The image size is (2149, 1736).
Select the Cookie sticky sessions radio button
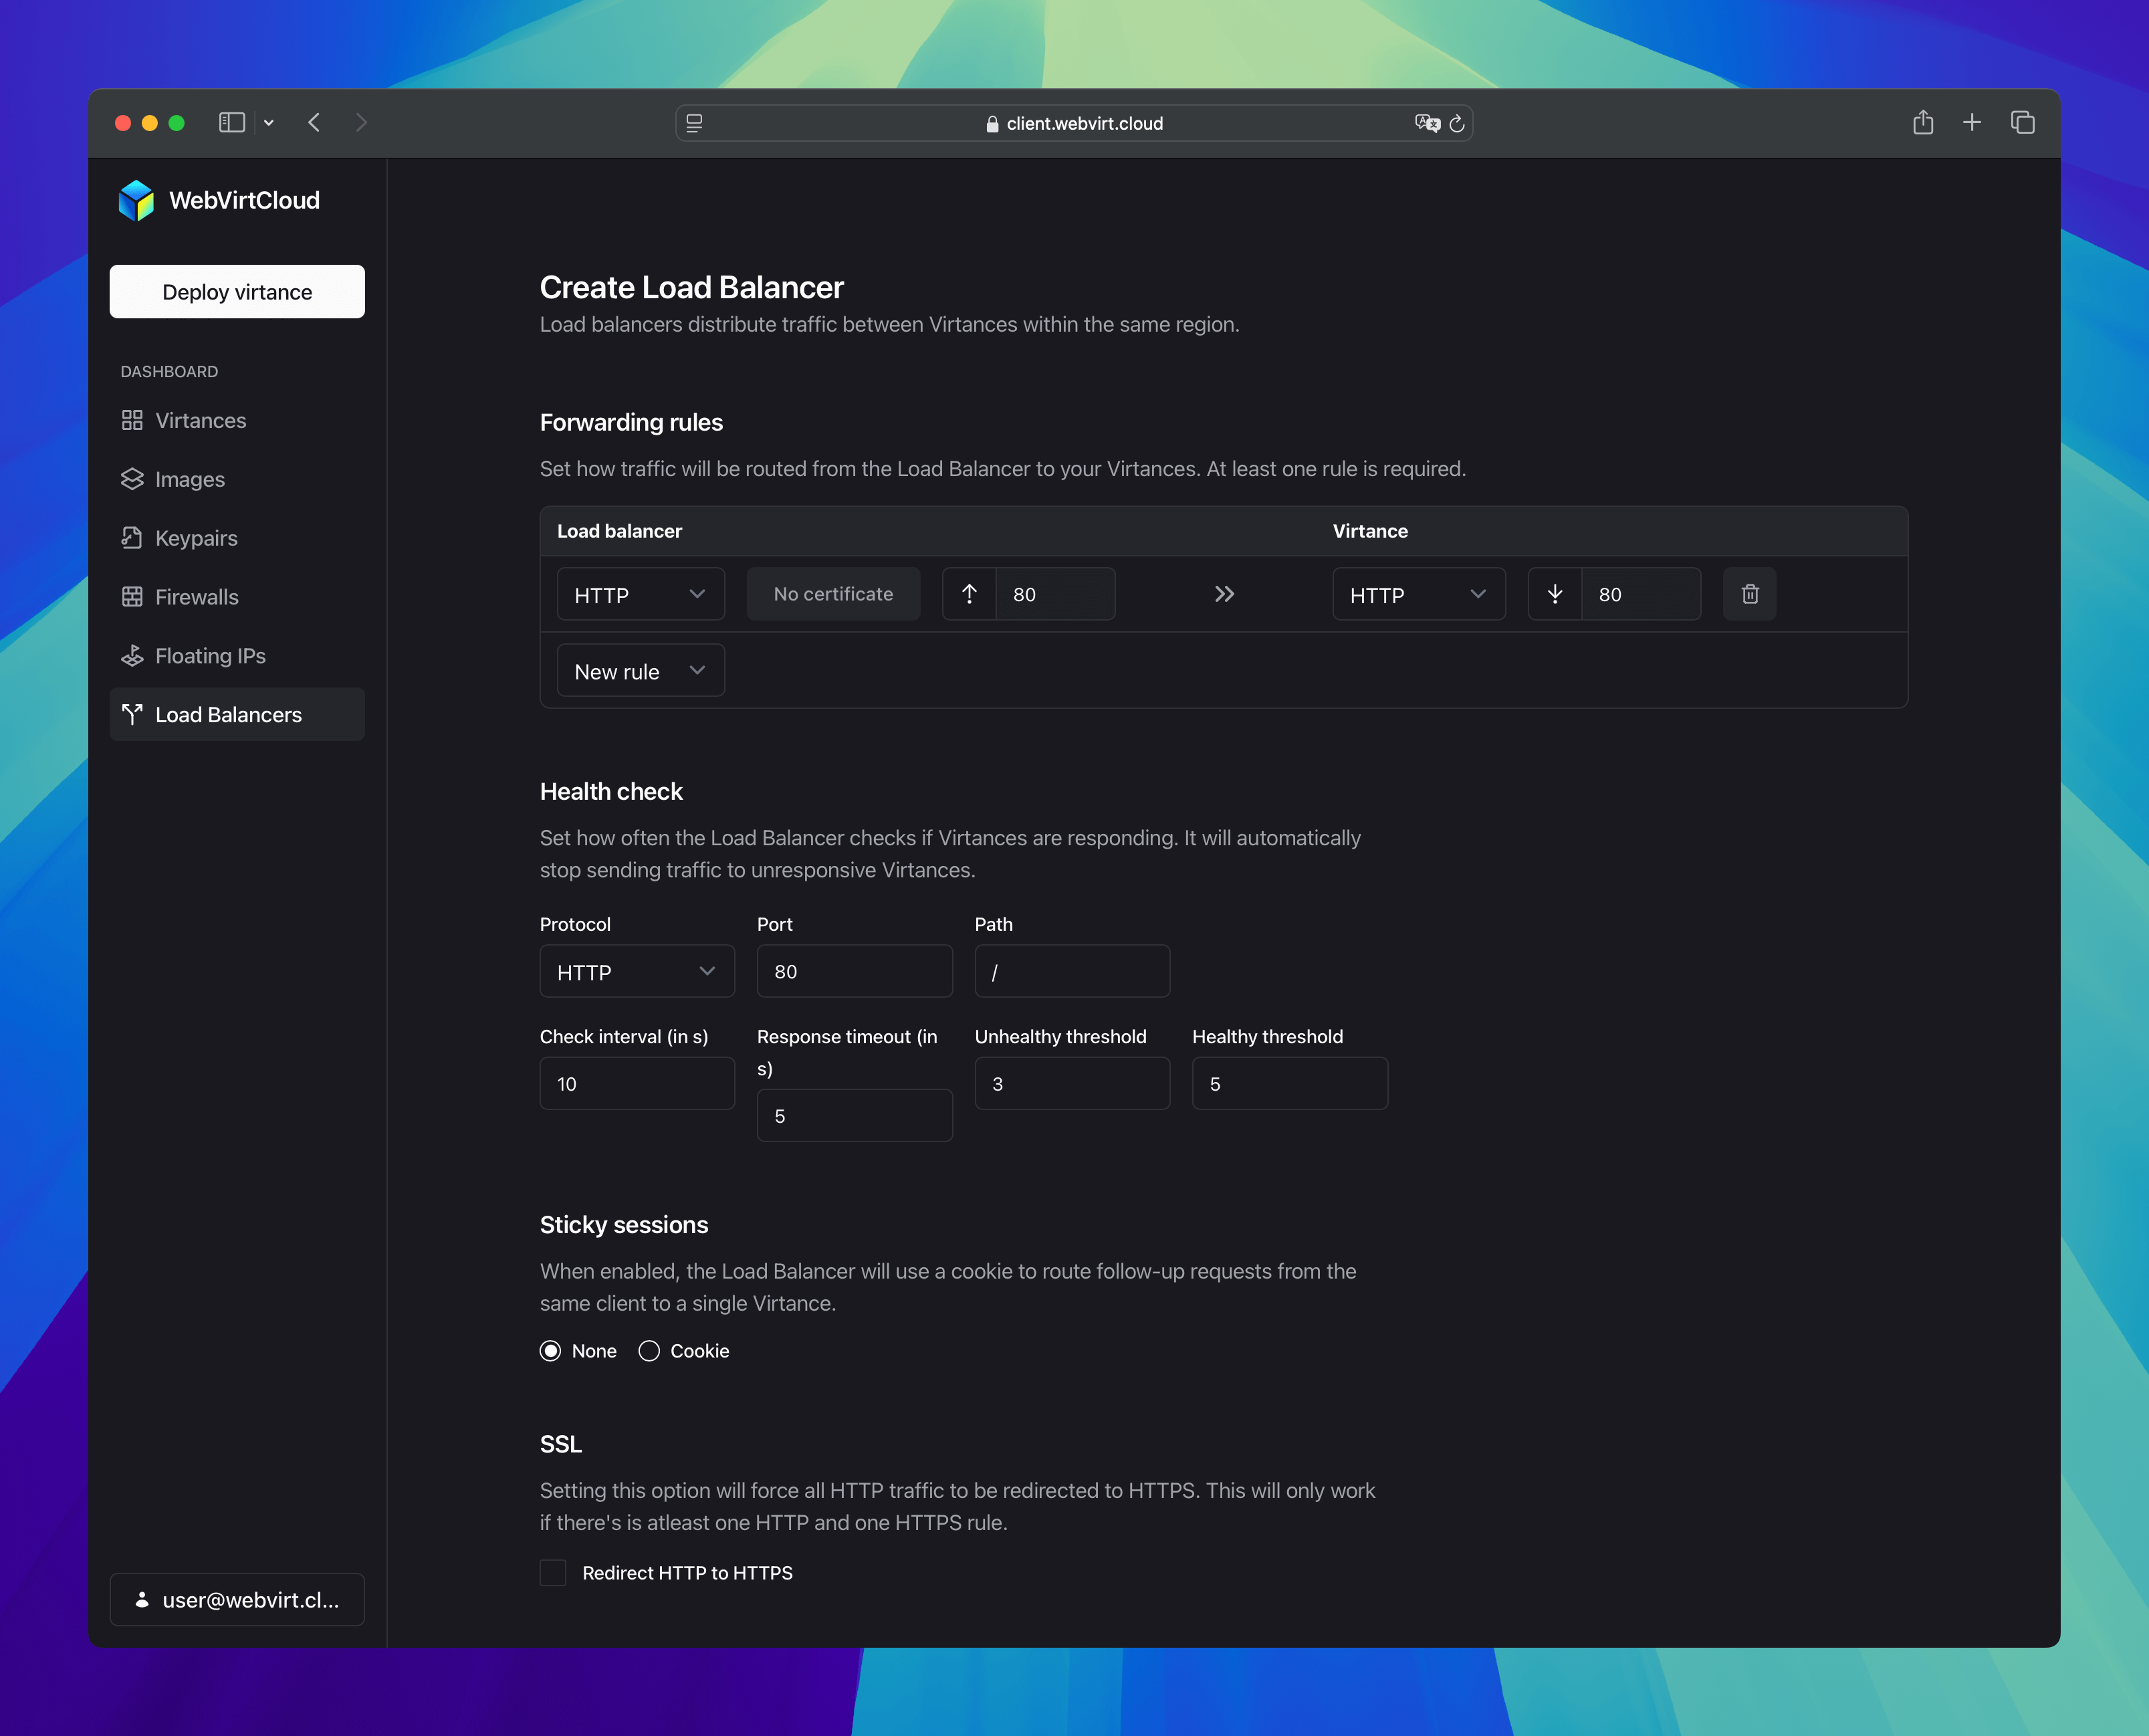pos(649,1351)
